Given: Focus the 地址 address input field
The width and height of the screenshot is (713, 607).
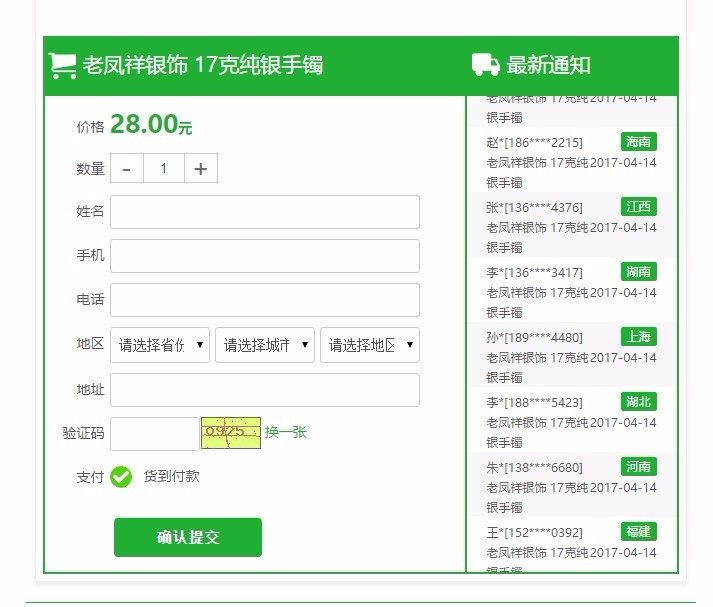Looking at the screenshot, I should tap(265, 390).
